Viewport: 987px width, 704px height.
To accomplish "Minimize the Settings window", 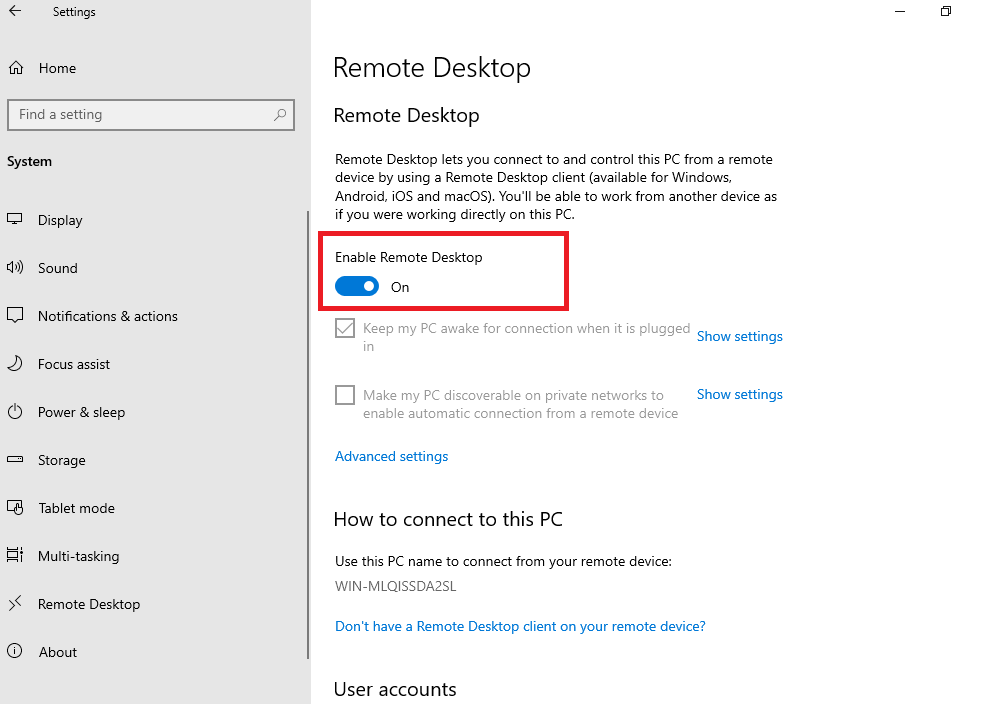I will click(900, 11).
